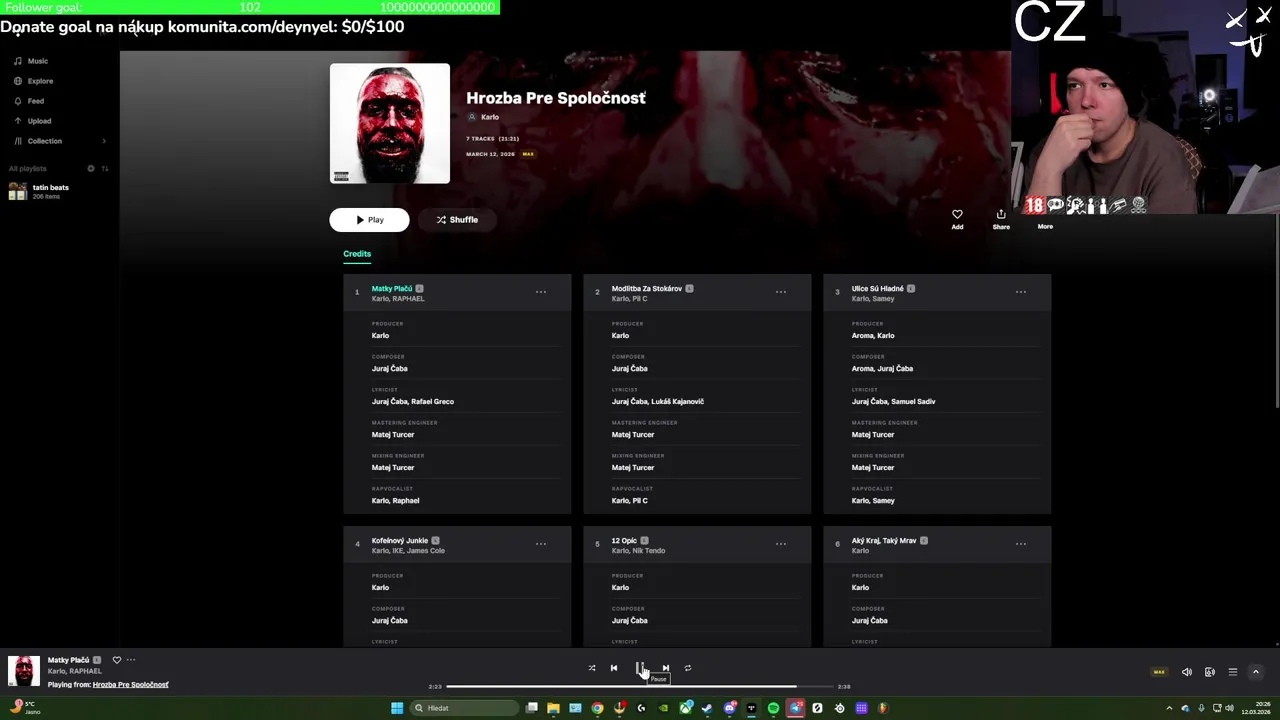Click Modlitba Za Stokárov track title
This screenshot has width=1280, height=720.
tap(647, 288)
